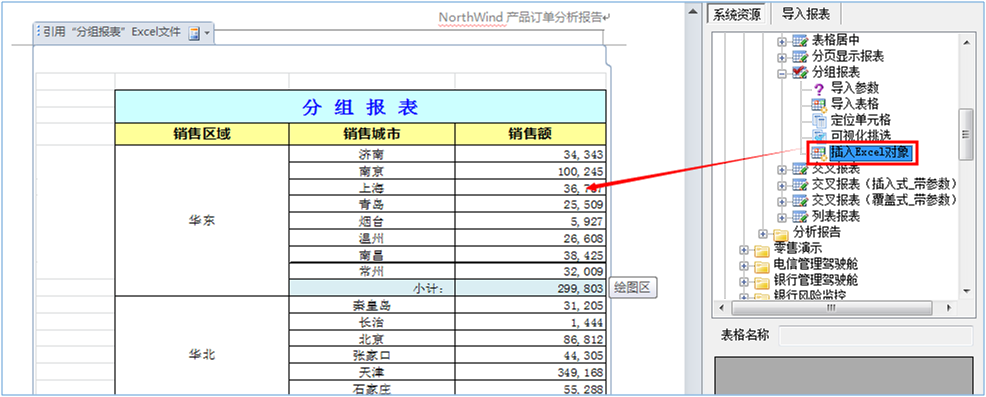
Task: Expand the 电信管理驾驶舱 folder node
Action: 745,265
